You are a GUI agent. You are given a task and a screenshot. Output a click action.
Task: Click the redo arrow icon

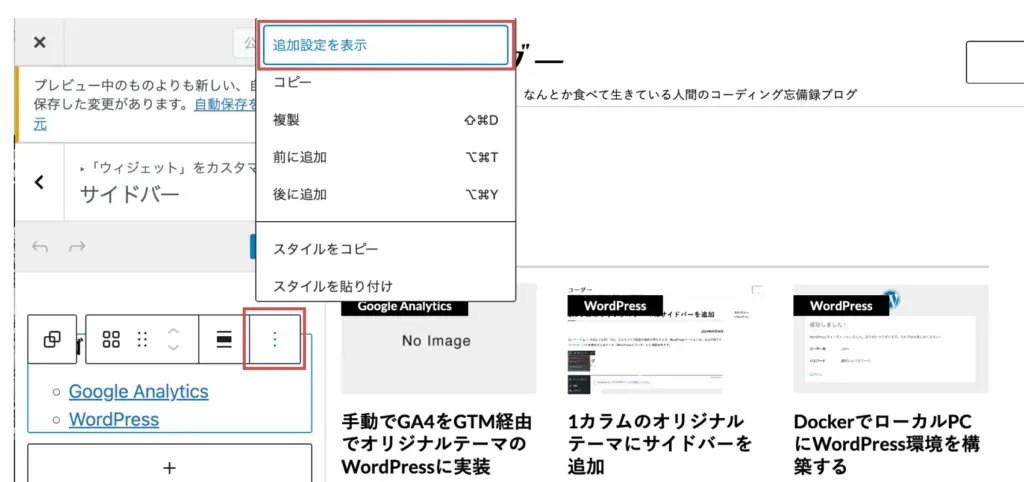(77, 247)
